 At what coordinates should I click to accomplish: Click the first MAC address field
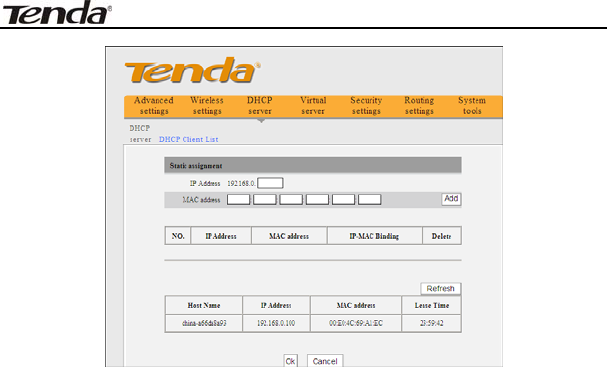pos(238,199)
